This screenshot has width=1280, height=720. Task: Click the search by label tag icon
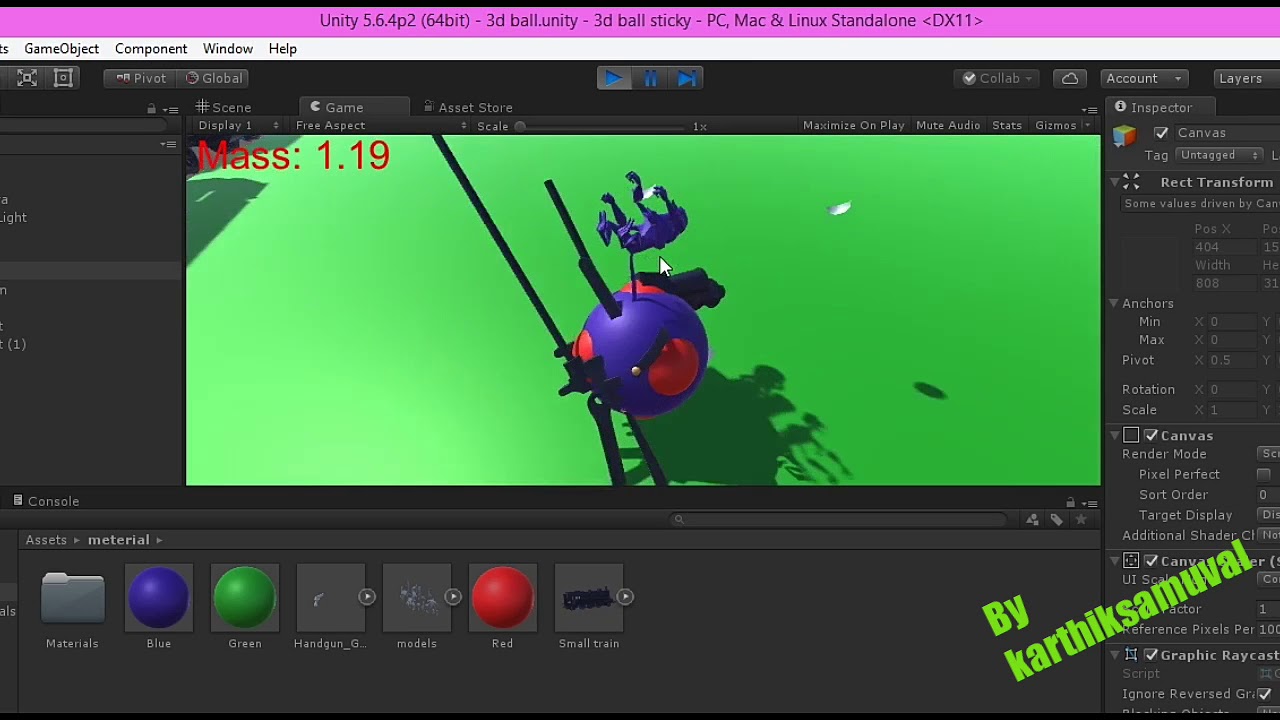pos(1056,519)
